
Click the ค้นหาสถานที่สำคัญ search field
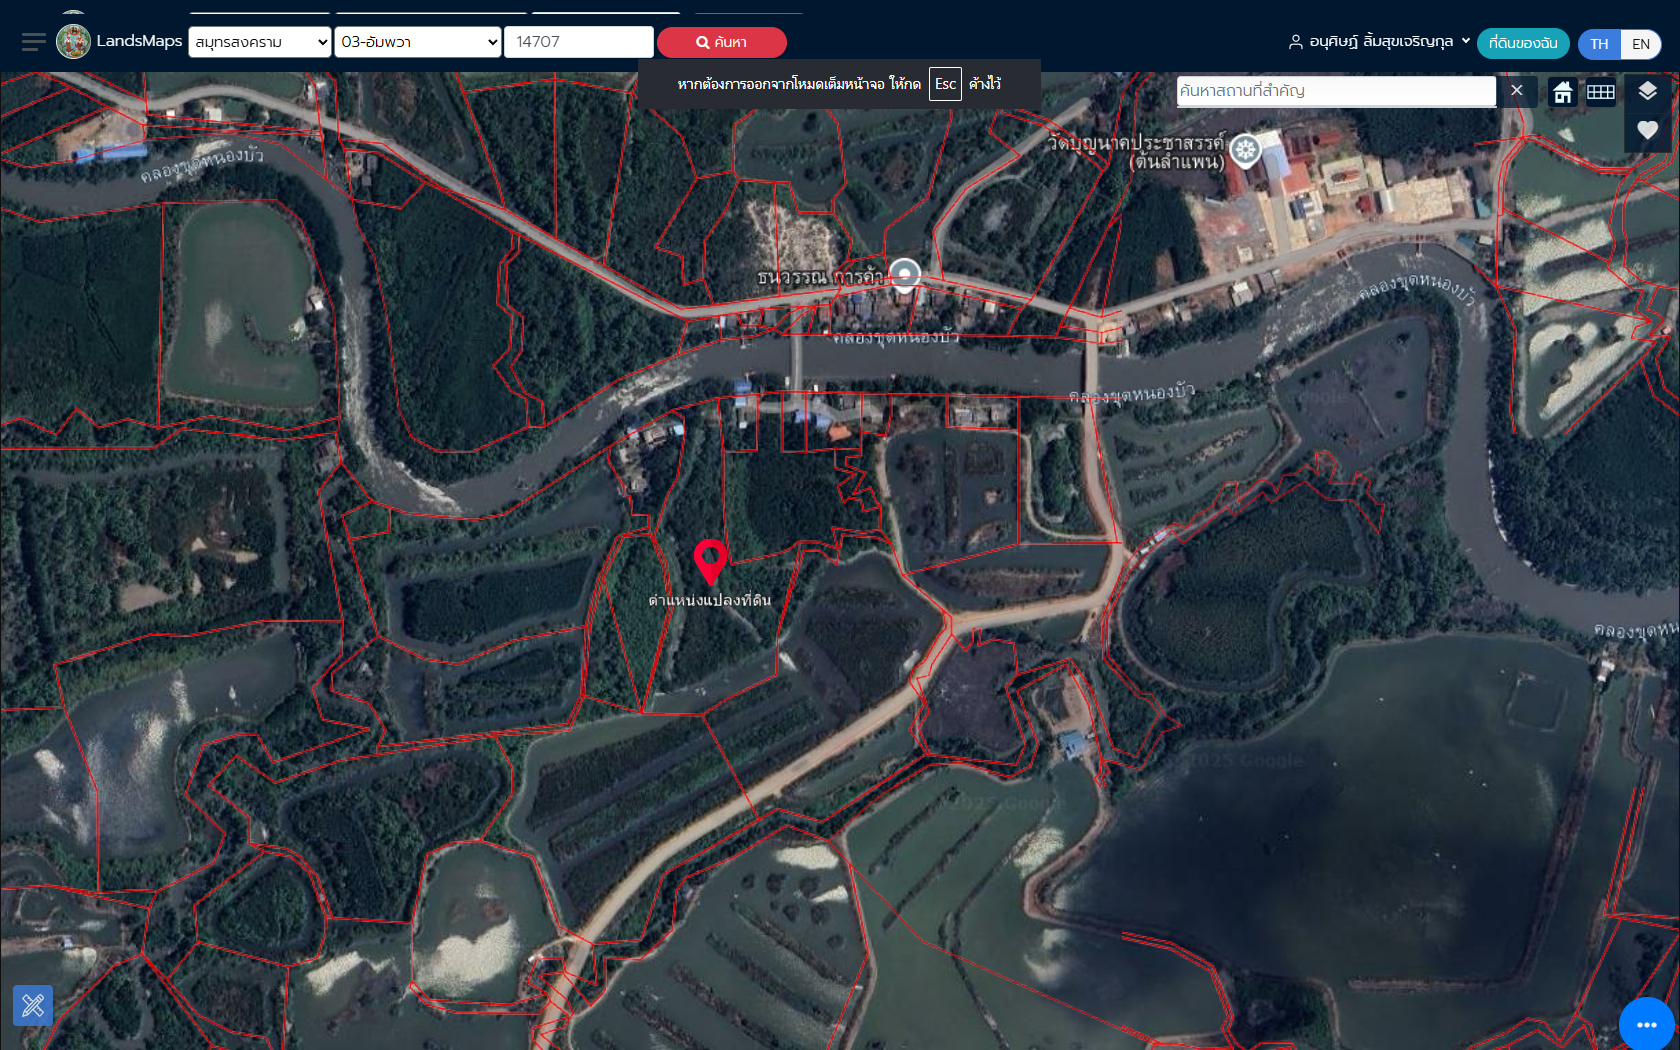point(1335,91)
